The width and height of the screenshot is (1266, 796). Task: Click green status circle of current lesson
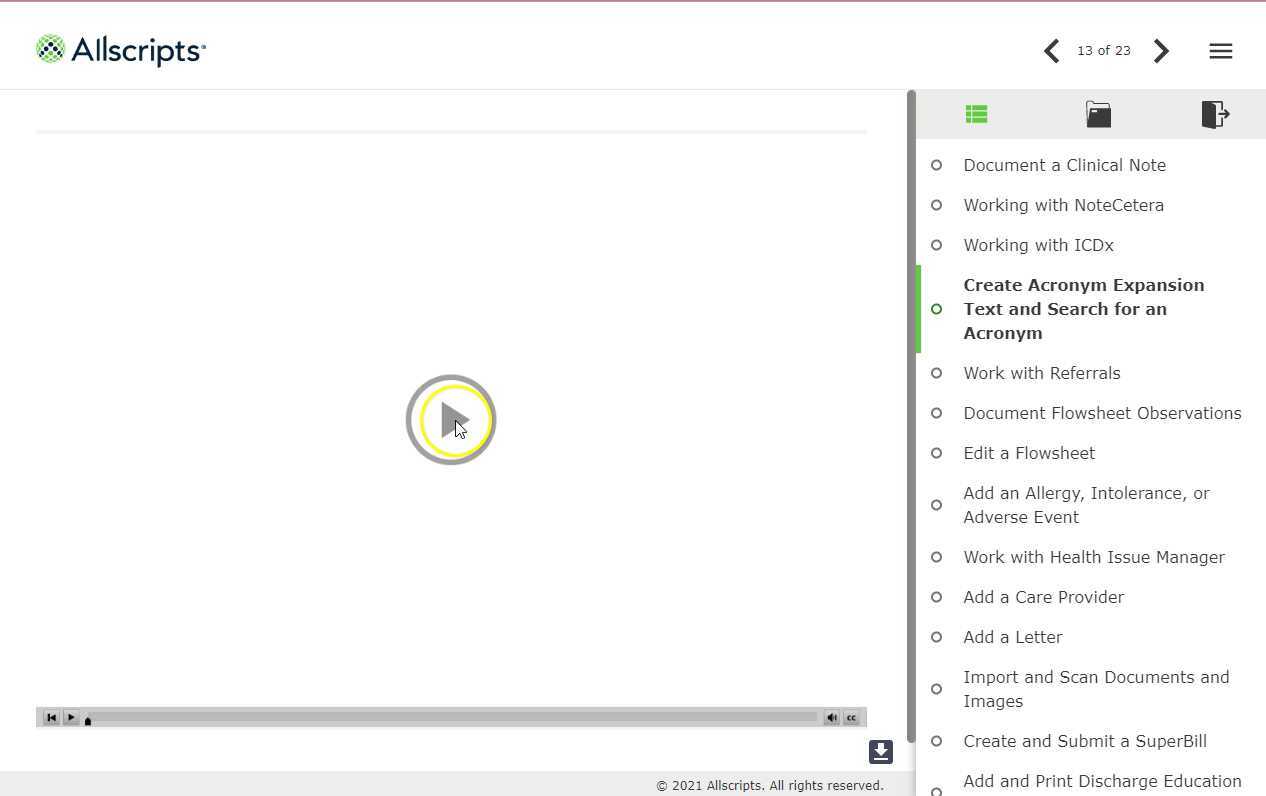pyautogui.click(x=936, y=309)
